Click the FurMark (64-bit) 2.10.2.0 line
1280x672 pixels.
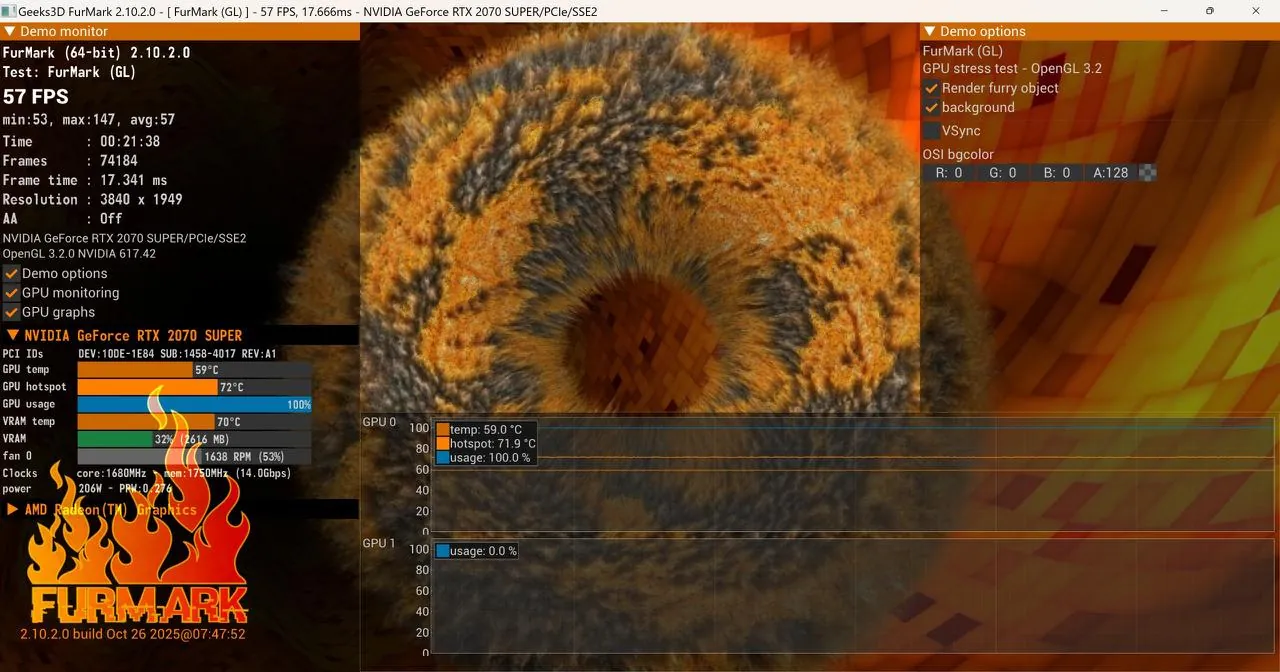tap(97, 52)
